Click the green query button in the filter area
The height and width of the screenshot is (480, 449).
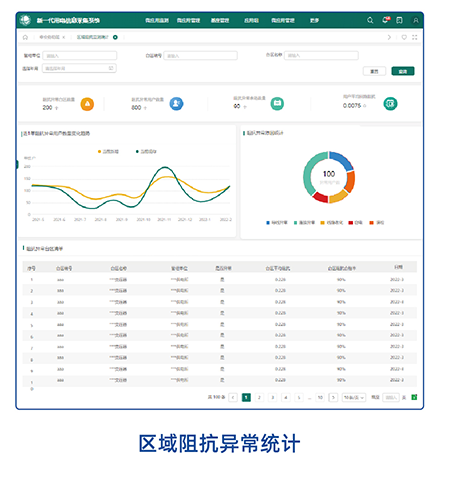pyautogui.click(x=403, y=71)
